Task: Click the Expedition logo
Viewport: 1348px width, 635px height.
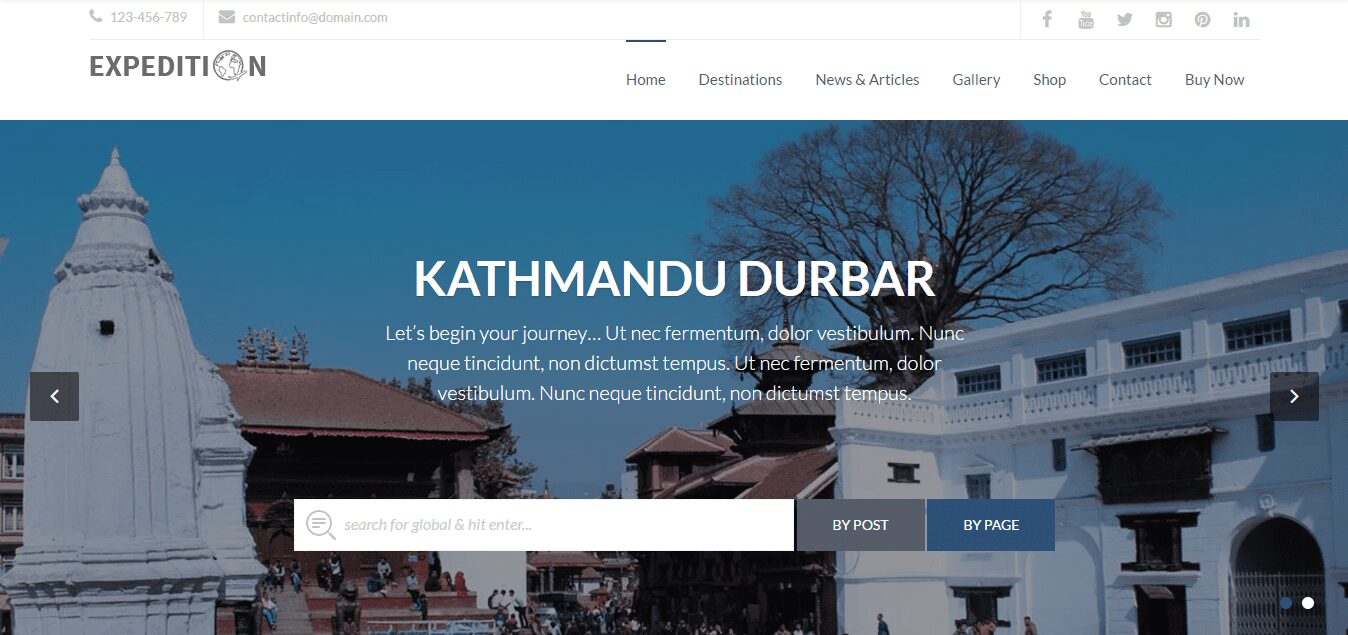Action: coord(178,66)
